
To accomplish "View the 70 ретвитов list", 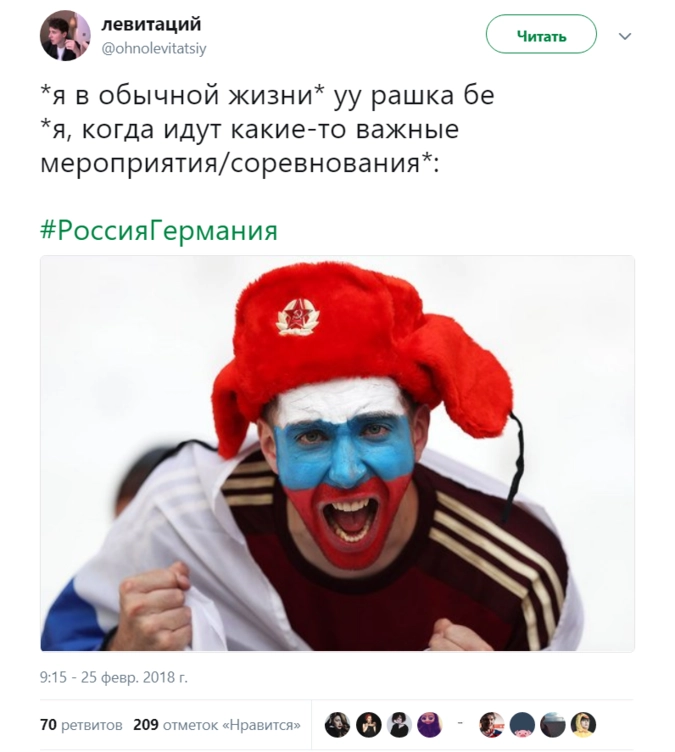I will pyautogui.click(x=81, y=724).
